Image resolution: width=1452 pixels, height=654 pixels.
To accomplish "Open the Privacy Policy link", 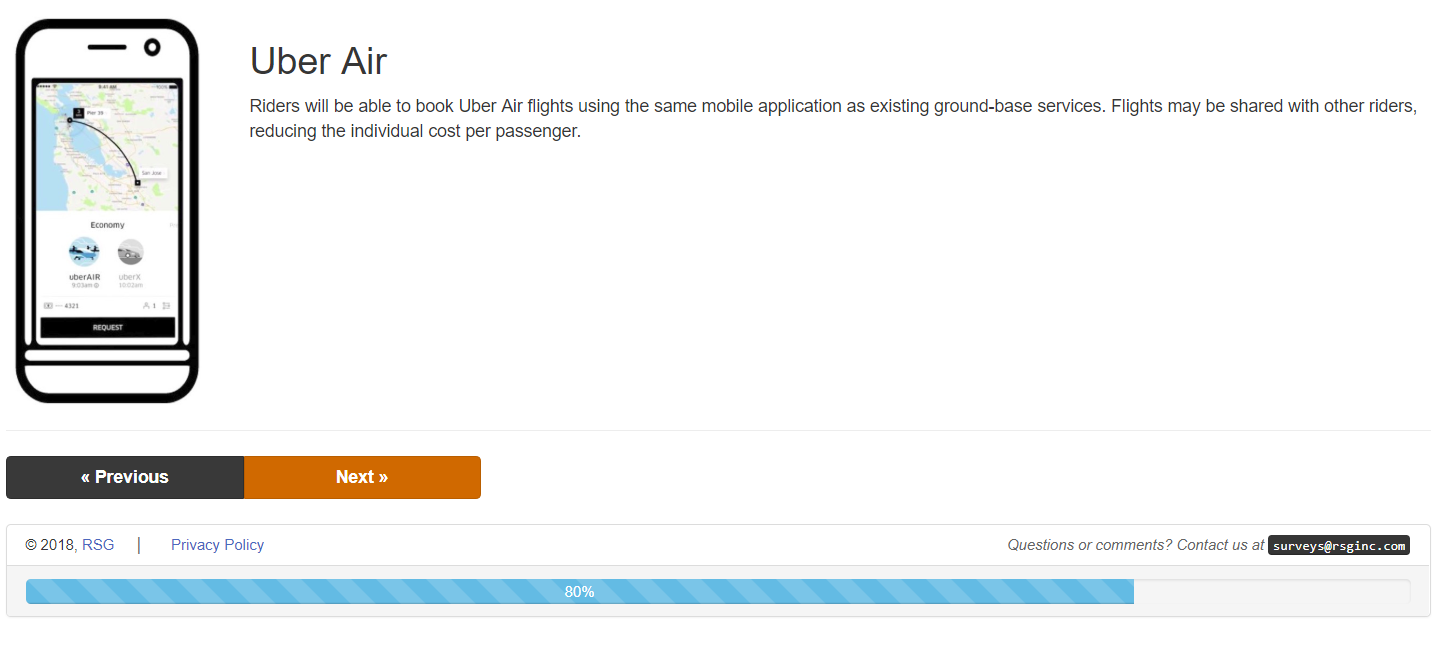I will click(x=217, y=545).
